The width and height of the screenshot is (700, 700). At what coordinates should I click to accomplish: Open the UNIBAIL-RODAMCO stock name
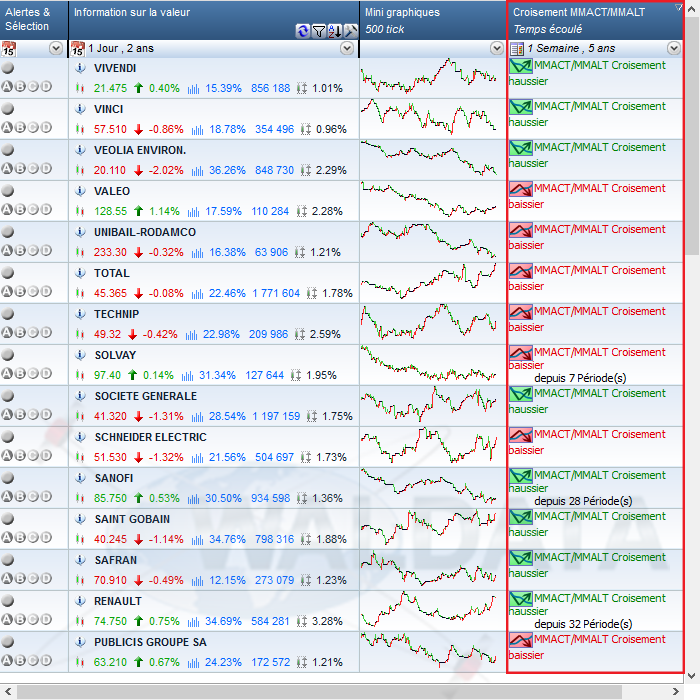click(145, 232)
